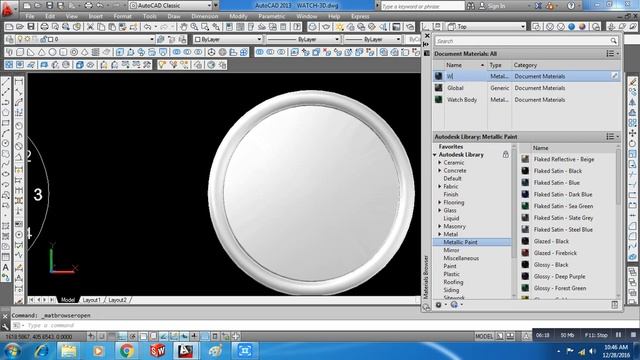Select the Cone solid tool

(x=42, y=52)
